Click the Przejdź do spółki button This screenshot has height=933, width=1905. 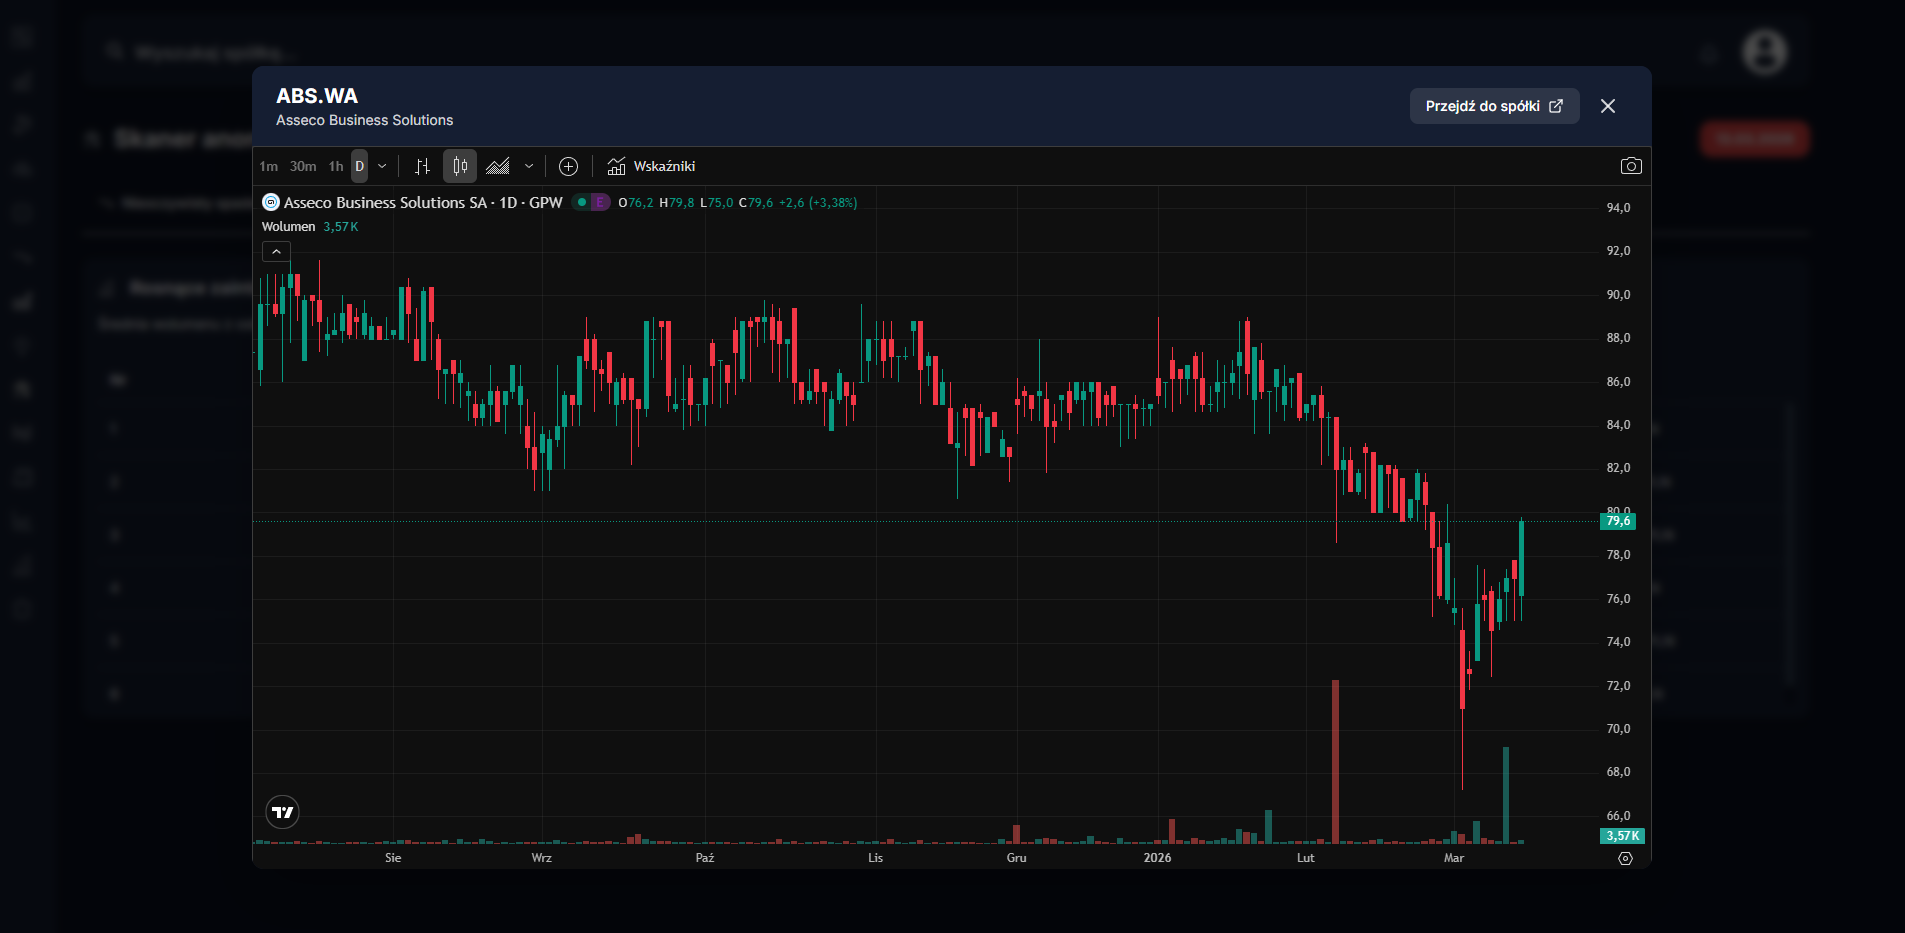[1493, 106]
